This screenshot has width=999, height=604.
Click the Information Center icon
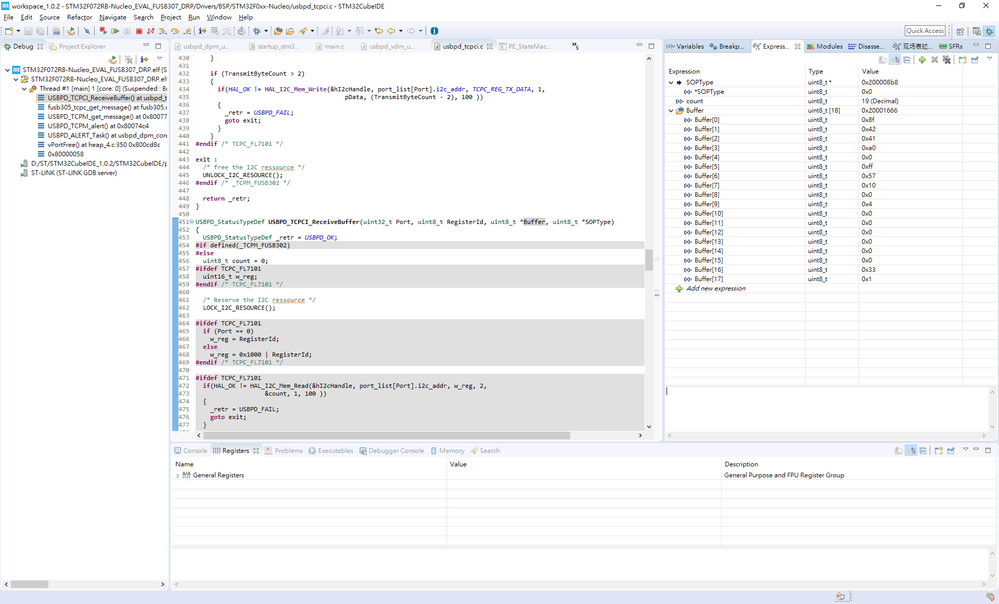pos(434,31)
